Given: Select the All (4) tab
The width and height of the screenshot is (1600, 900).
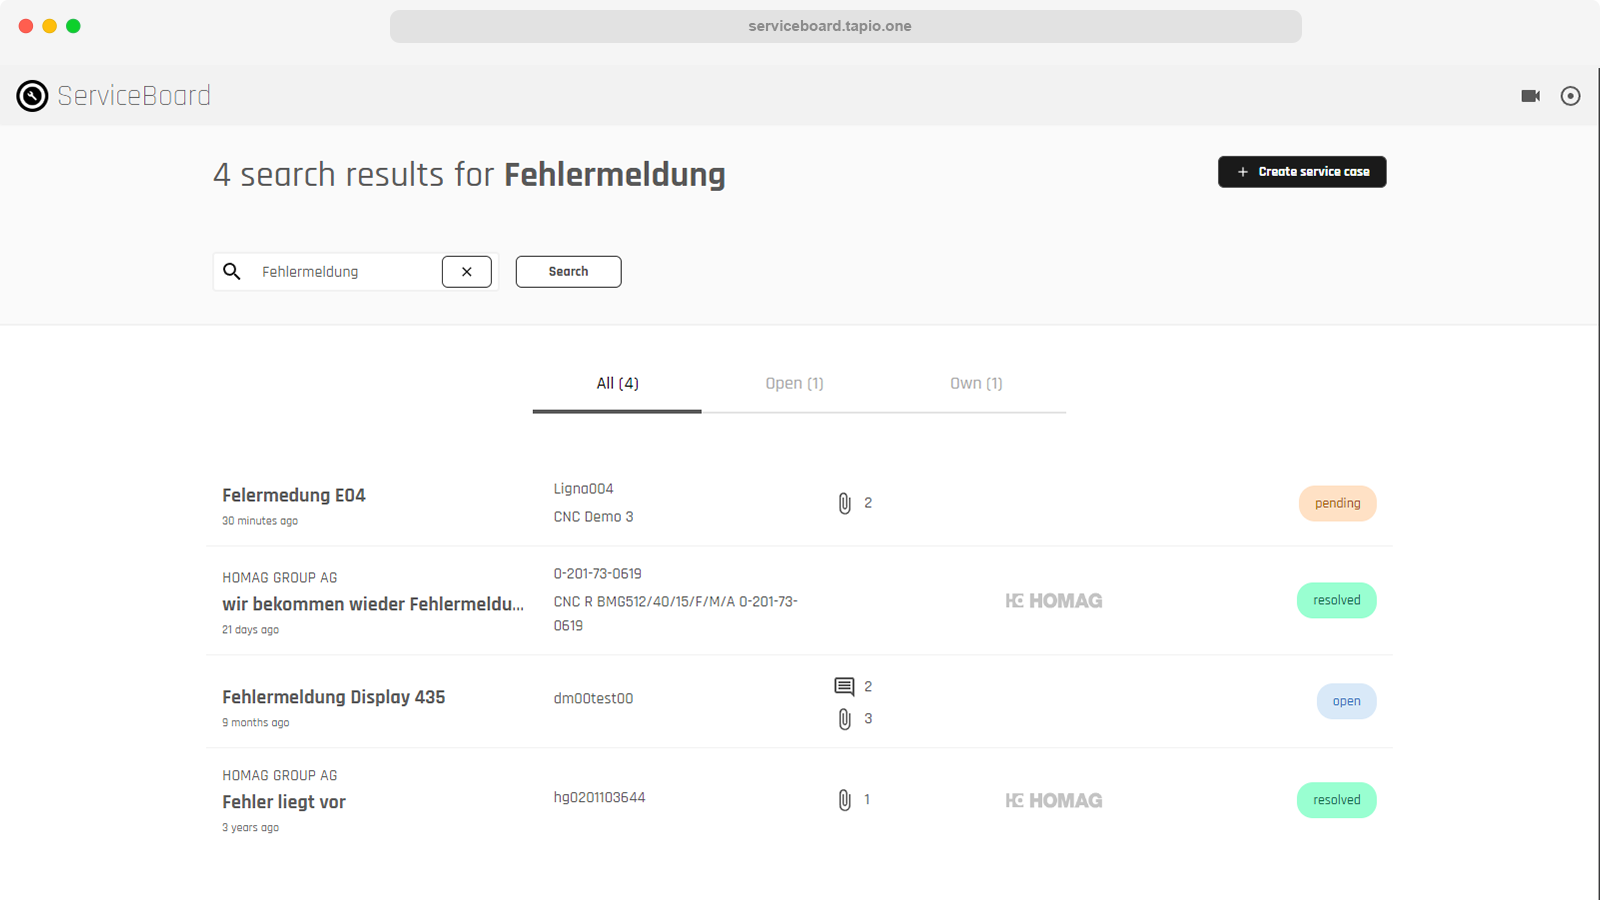Looking at the screenshot, I should pyautogui.click(x=617, y=384).
